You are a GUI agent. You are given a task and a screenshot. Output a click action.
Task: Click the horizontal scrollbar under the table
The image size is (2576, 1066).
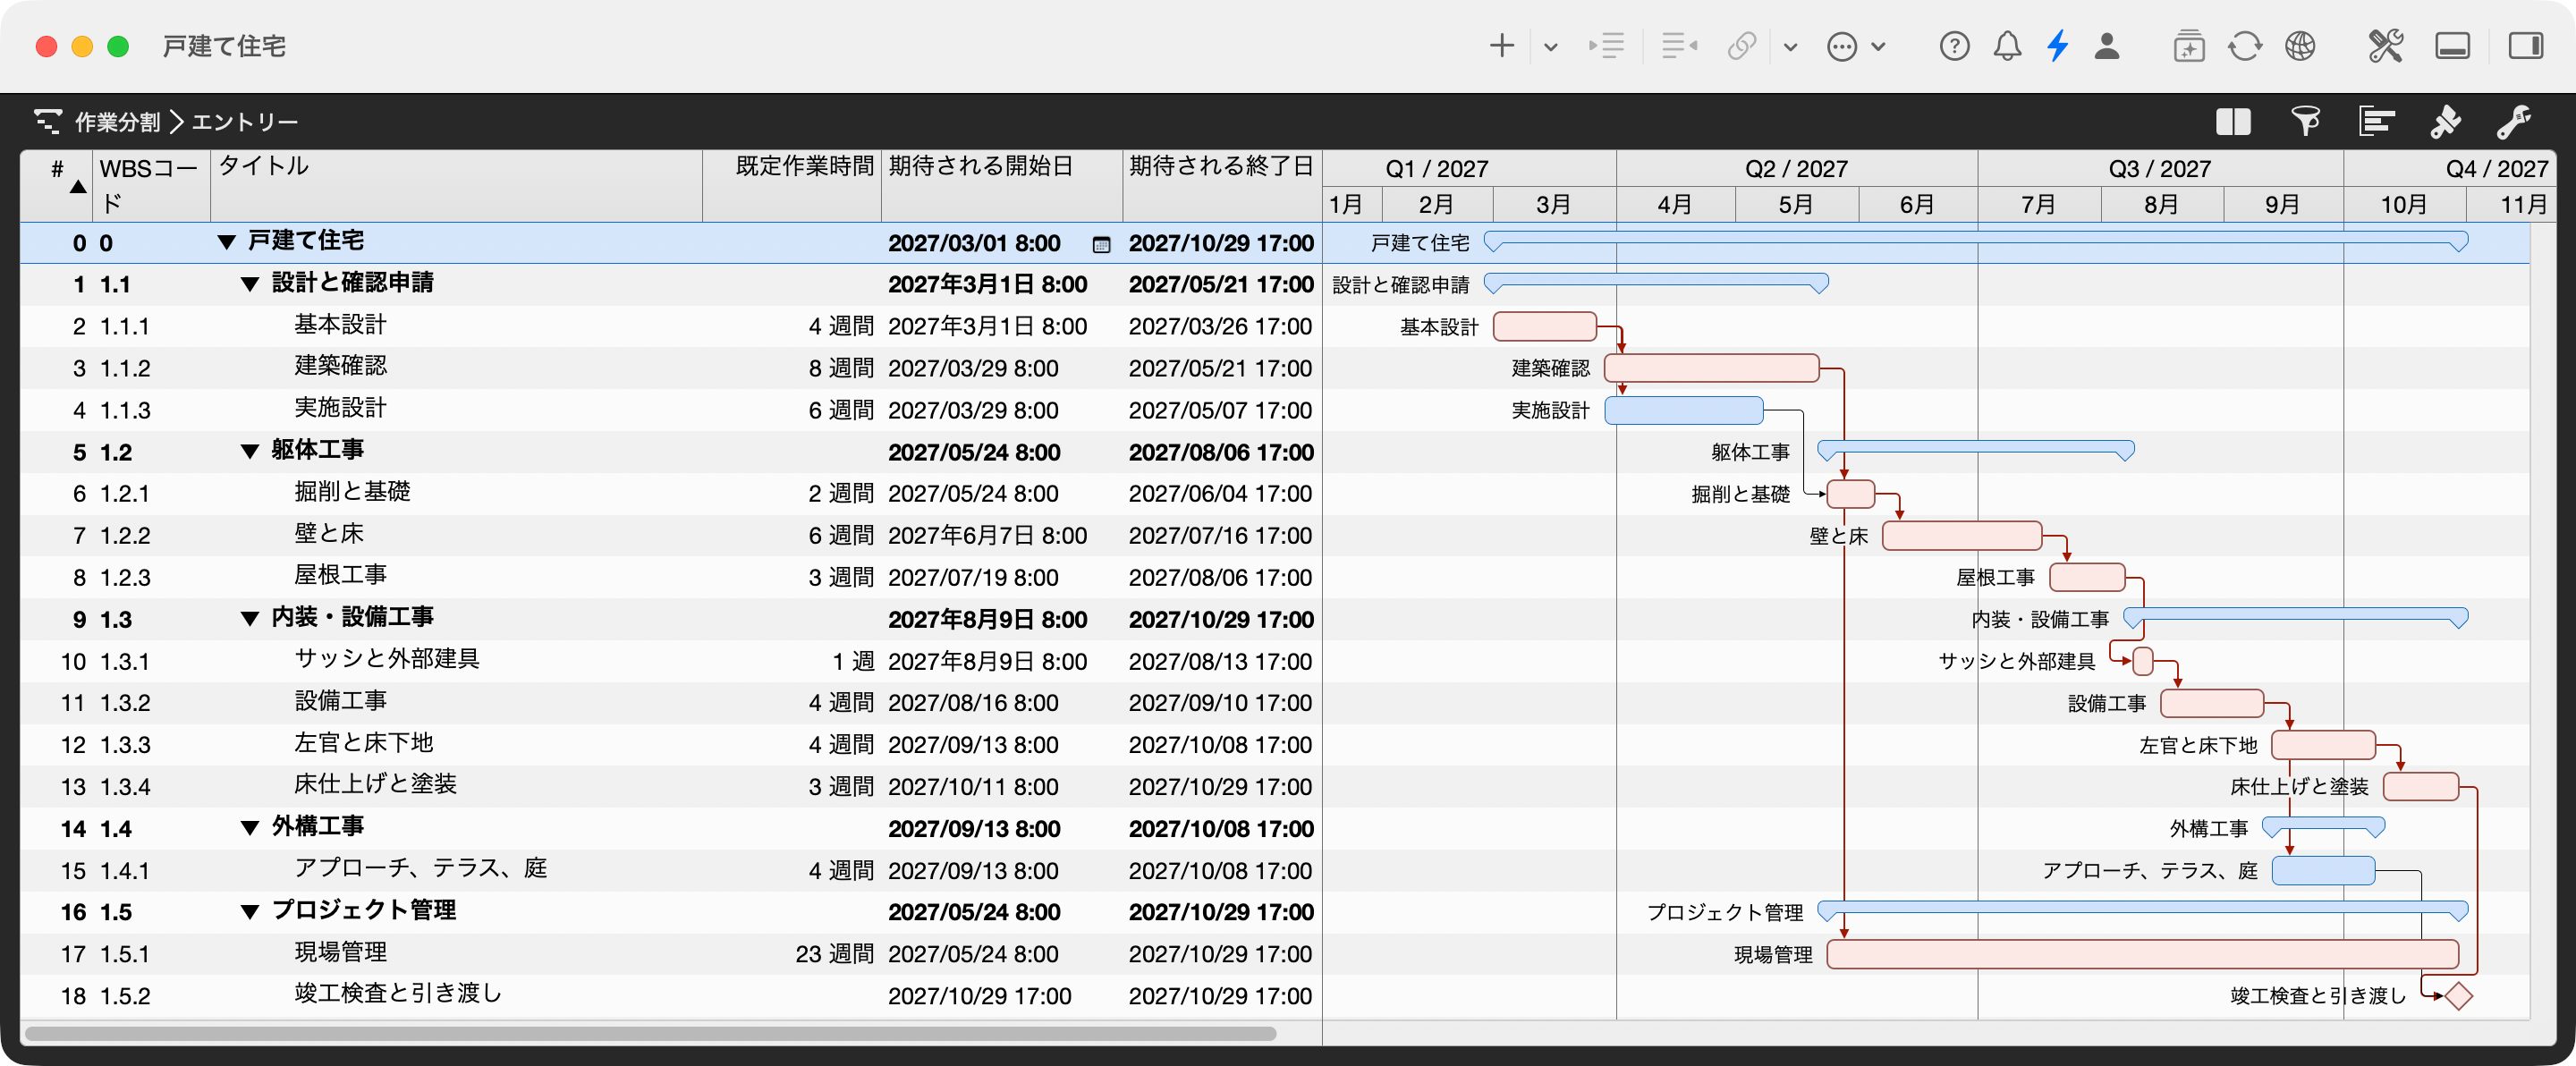(x=650, y=1033)
